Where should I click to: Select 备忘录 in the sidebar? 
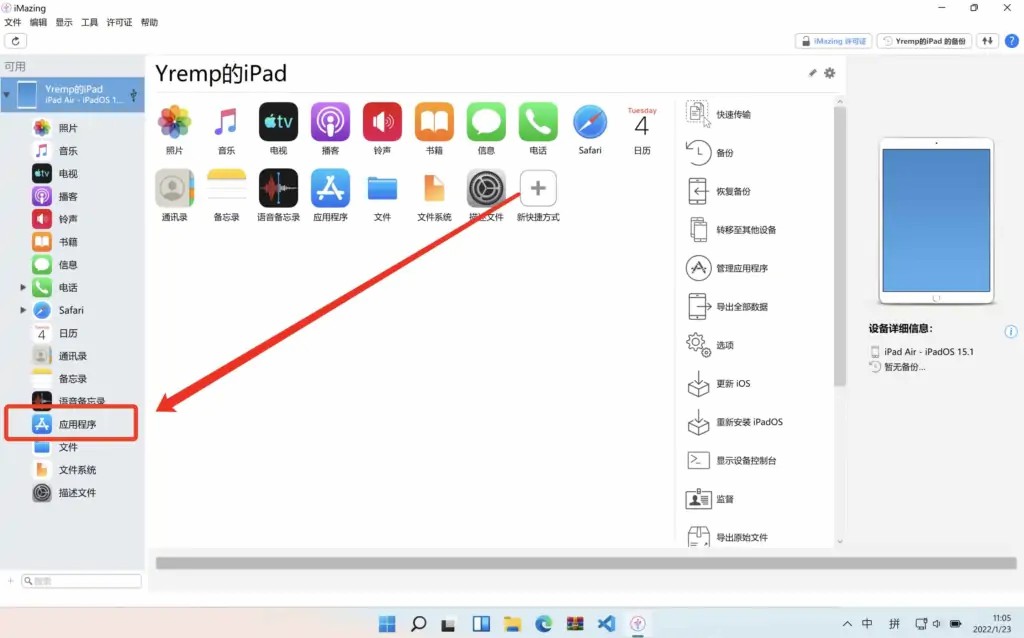[72, 379]
